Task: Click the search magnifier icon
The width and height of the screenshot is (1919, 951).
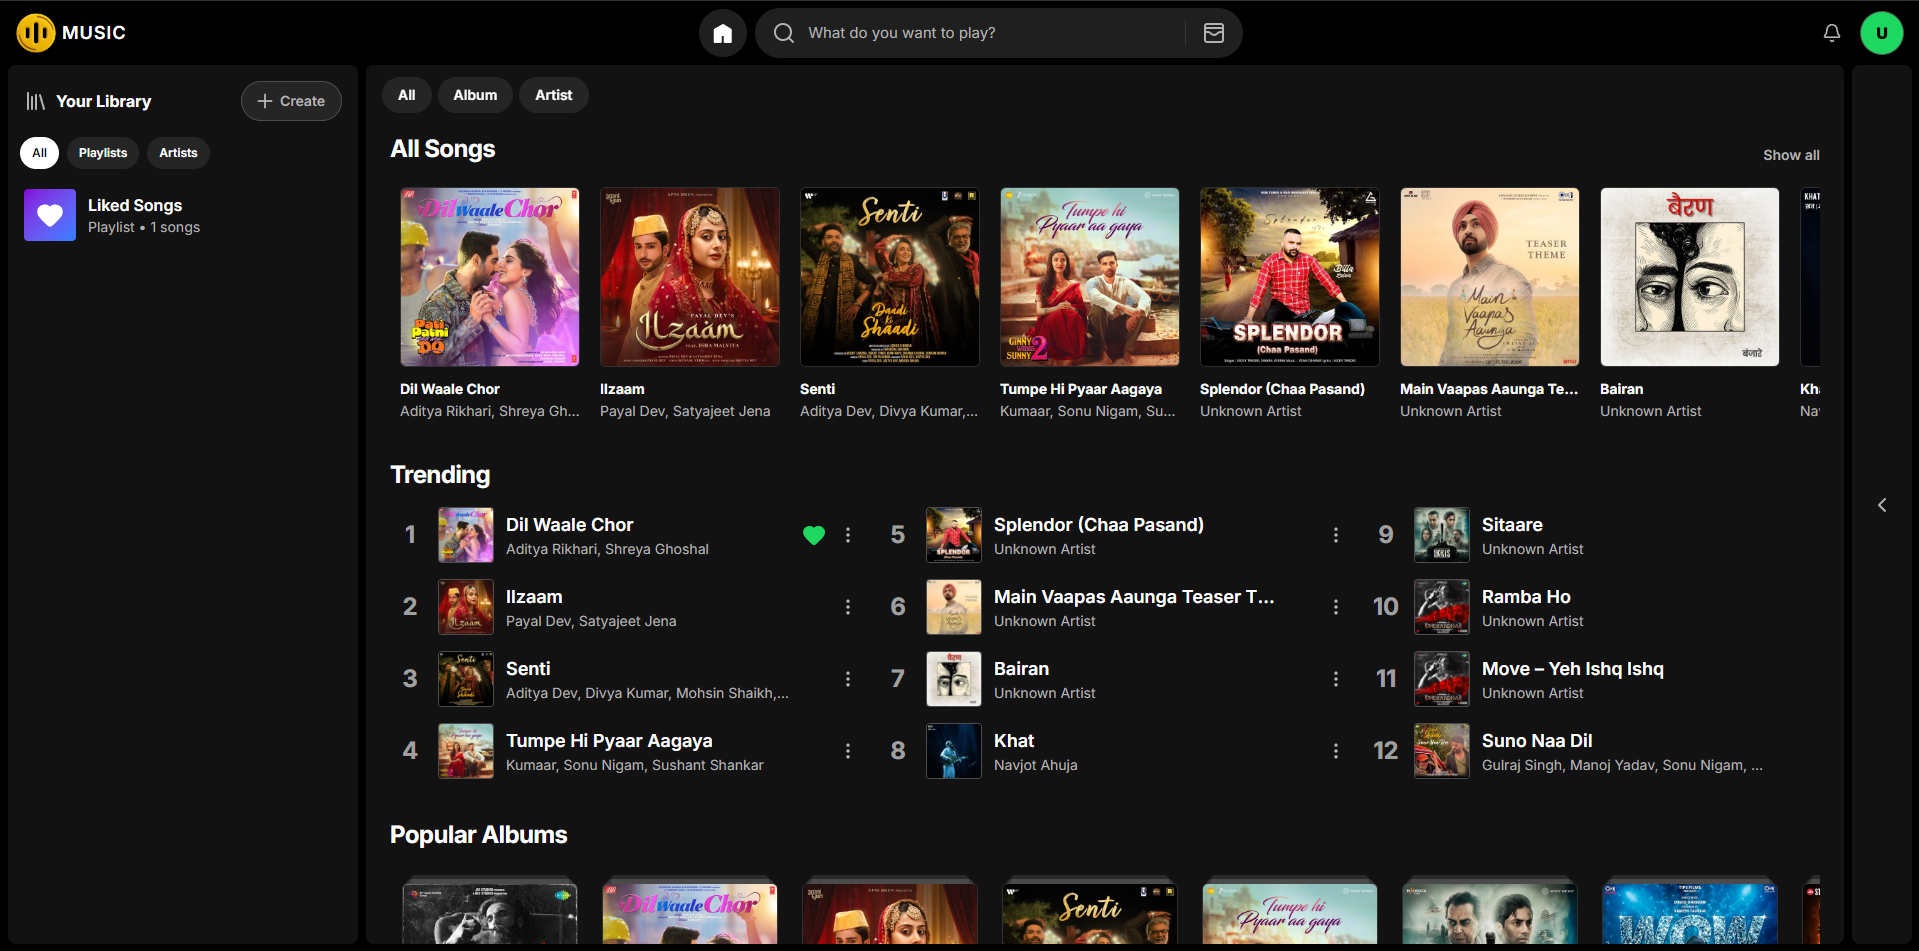Action: coord(784,33)
